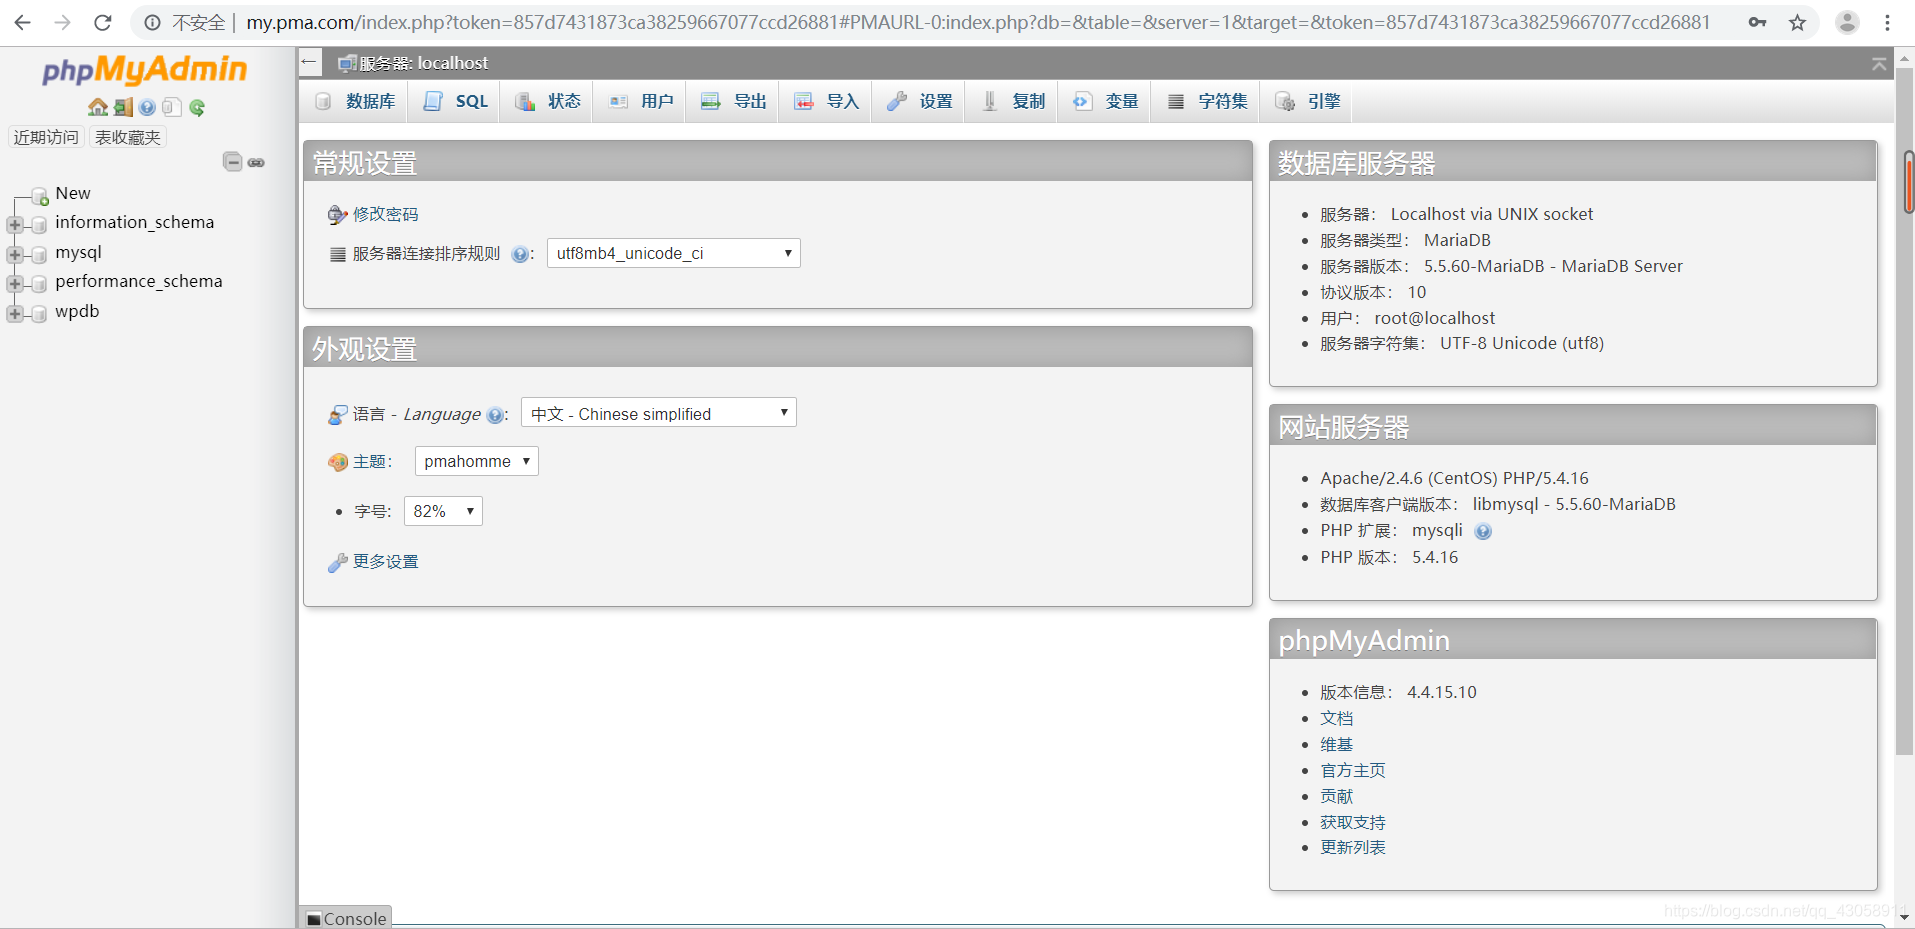Expand the performance_schema tree node
1915x929 pixels.
[x=15, y=283]
